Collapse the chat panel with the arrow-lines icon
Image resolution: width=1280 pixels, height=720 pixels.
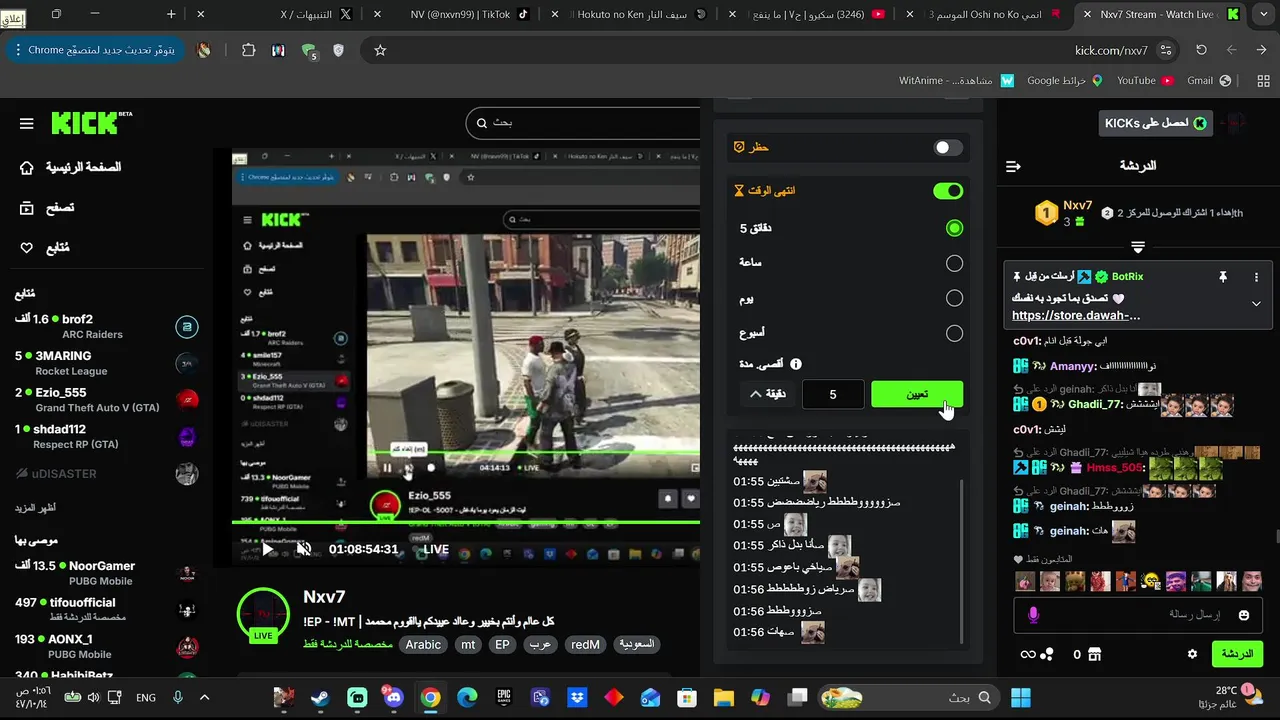click(x=1013, y=166)
